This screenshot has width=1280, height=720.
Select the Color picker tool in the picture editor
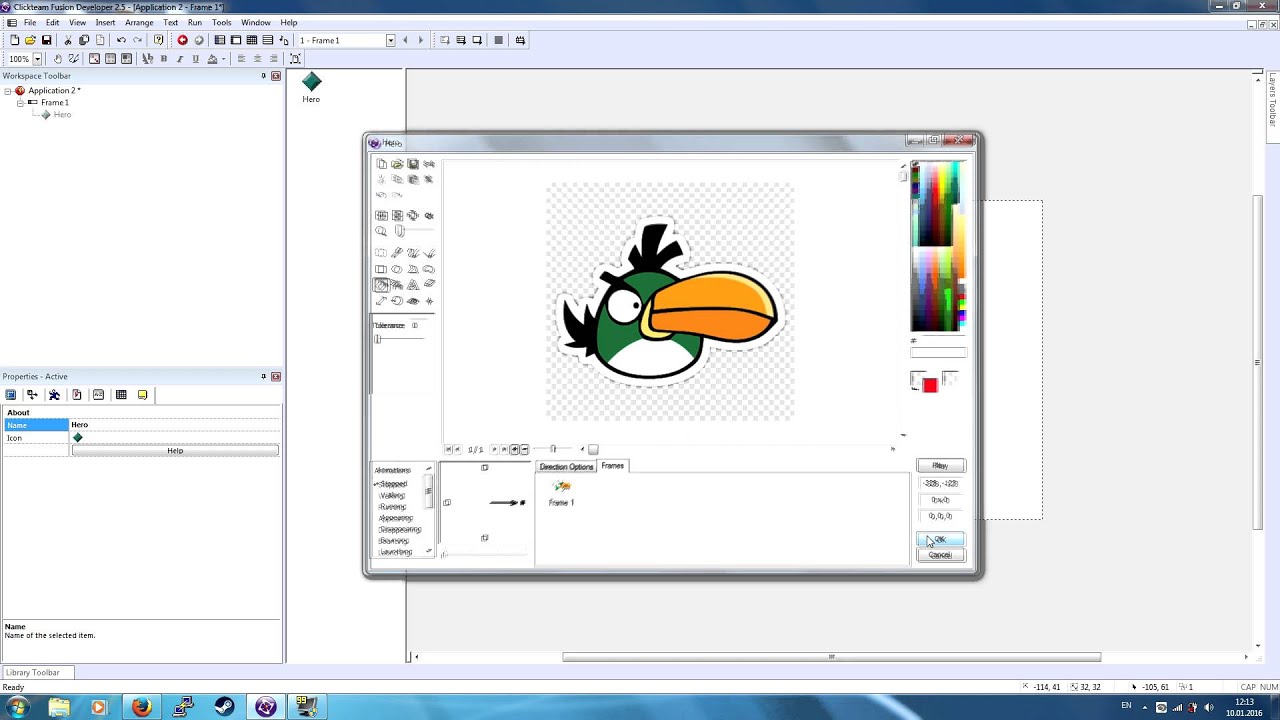pos(397,253)
